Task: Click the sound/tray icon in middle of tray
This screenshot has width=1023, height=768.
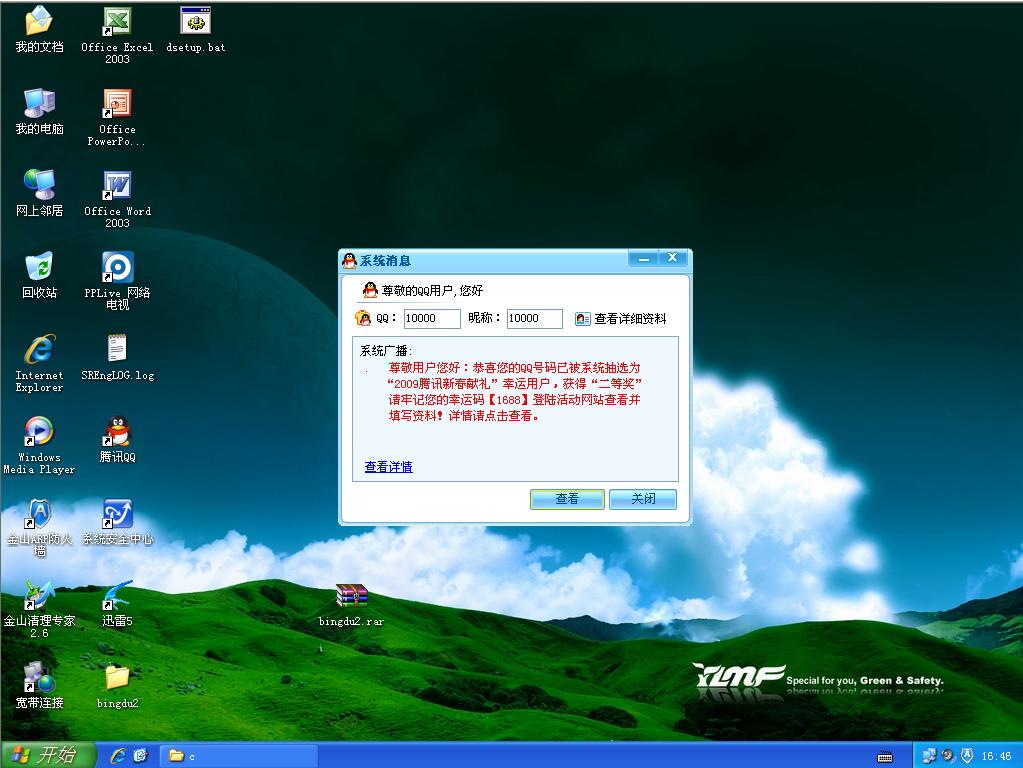Action: click(948, 756)
